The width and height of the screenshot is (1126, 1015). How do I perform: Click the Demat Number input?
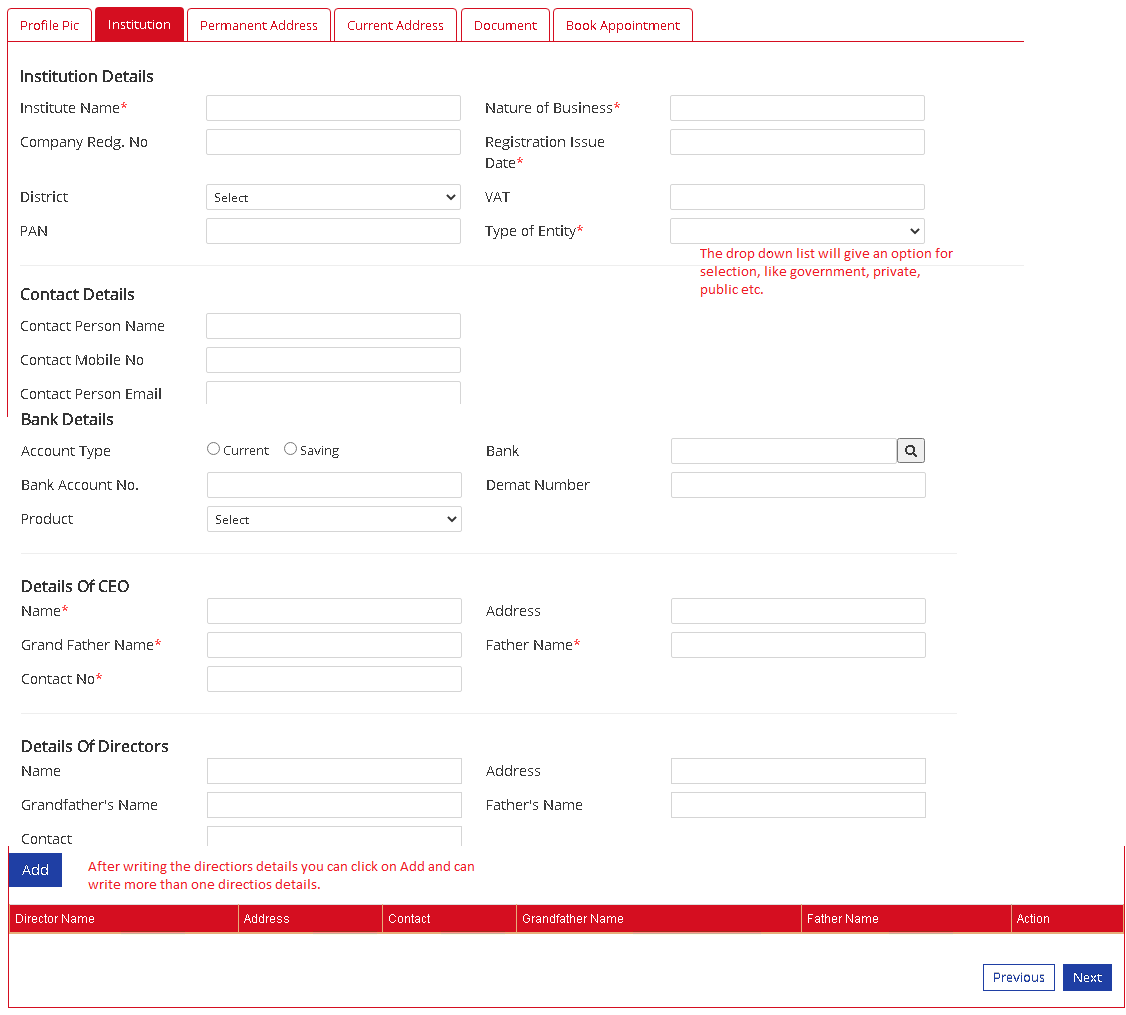pyautogui.click(x=798, y=485)
